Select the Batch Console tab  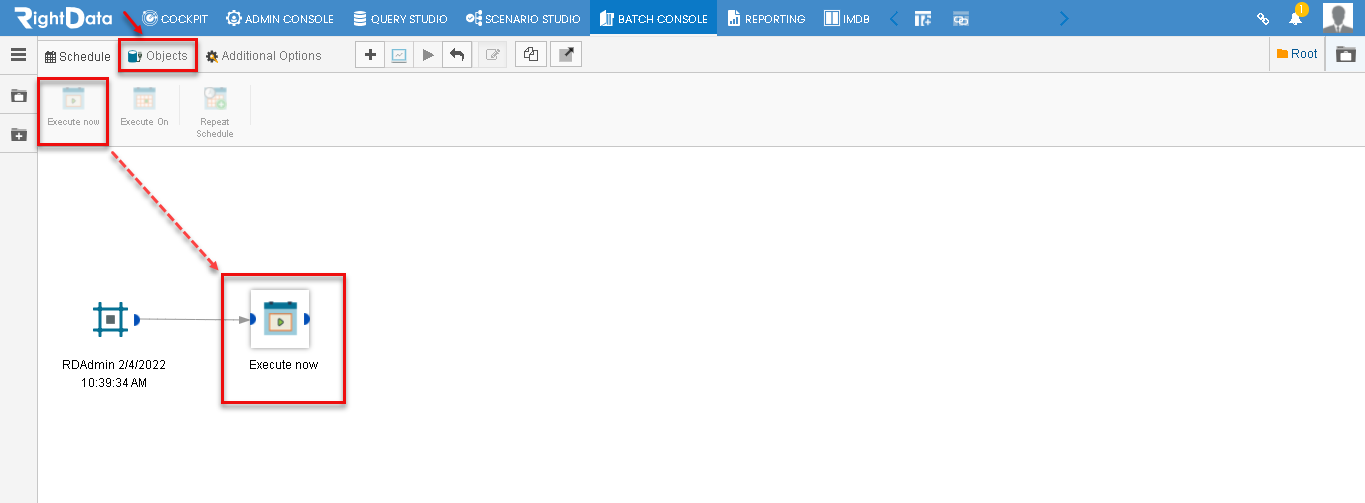click(653, 18)
